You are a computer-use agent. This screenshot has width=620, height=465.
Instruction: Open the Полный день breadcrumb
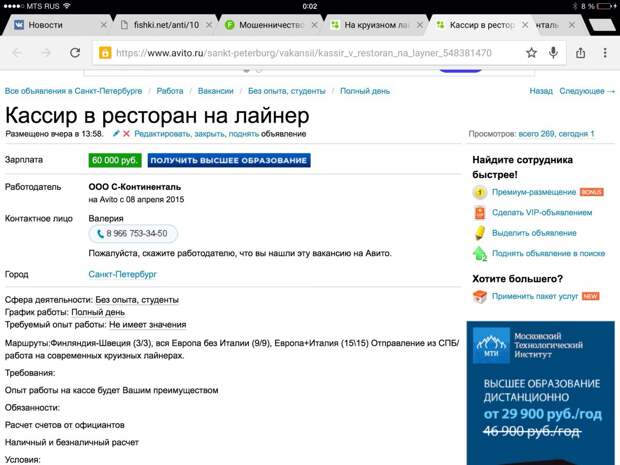[x=365, y=91]
